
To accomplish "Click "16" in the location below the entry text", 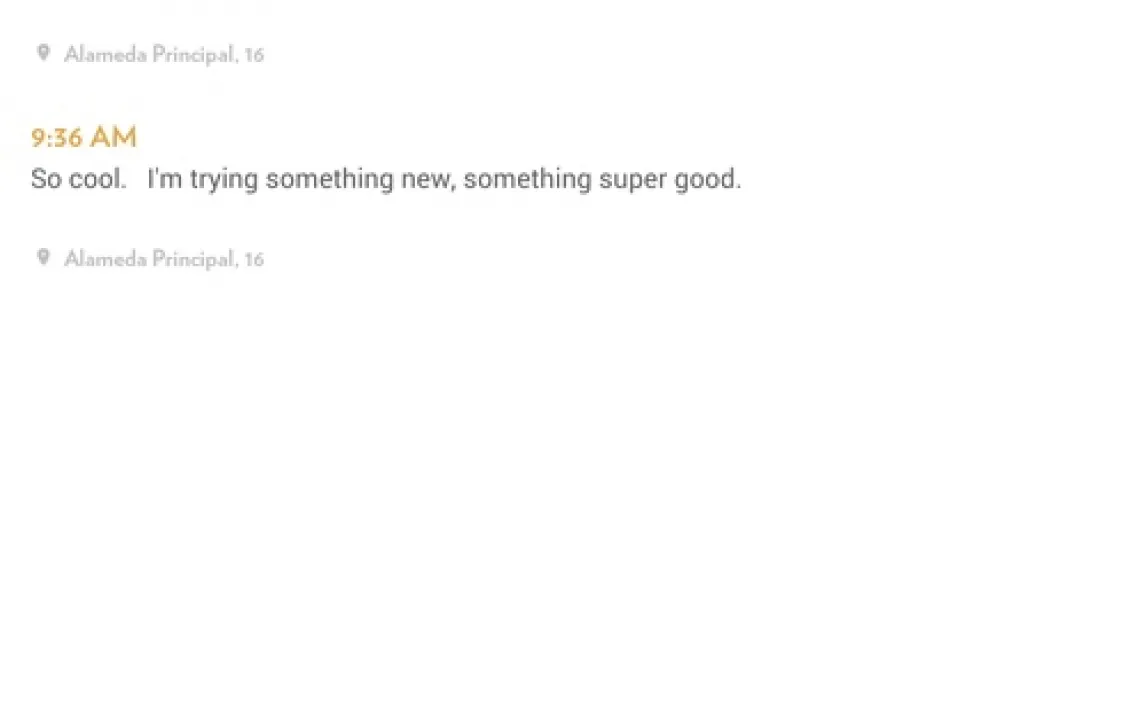I will [x=254, y=260].
